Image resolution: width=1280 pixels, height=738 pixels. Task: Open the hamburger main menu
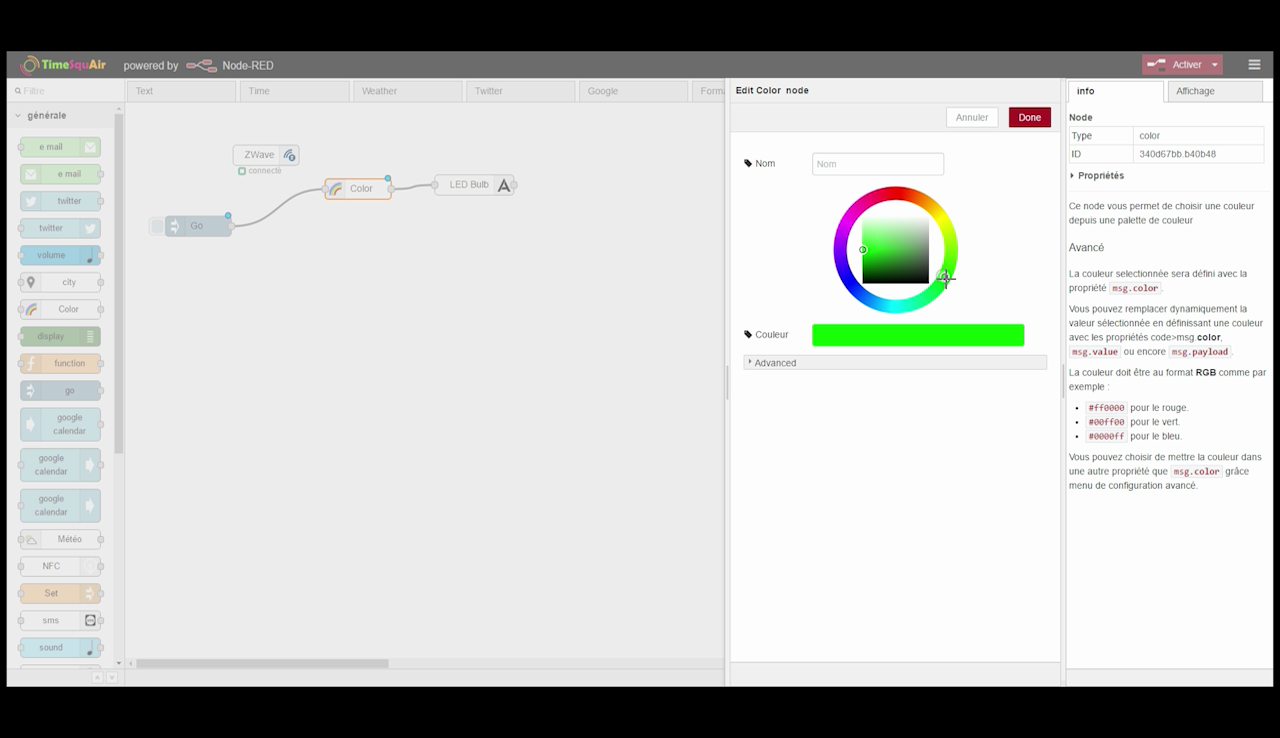coord(1254,64)
